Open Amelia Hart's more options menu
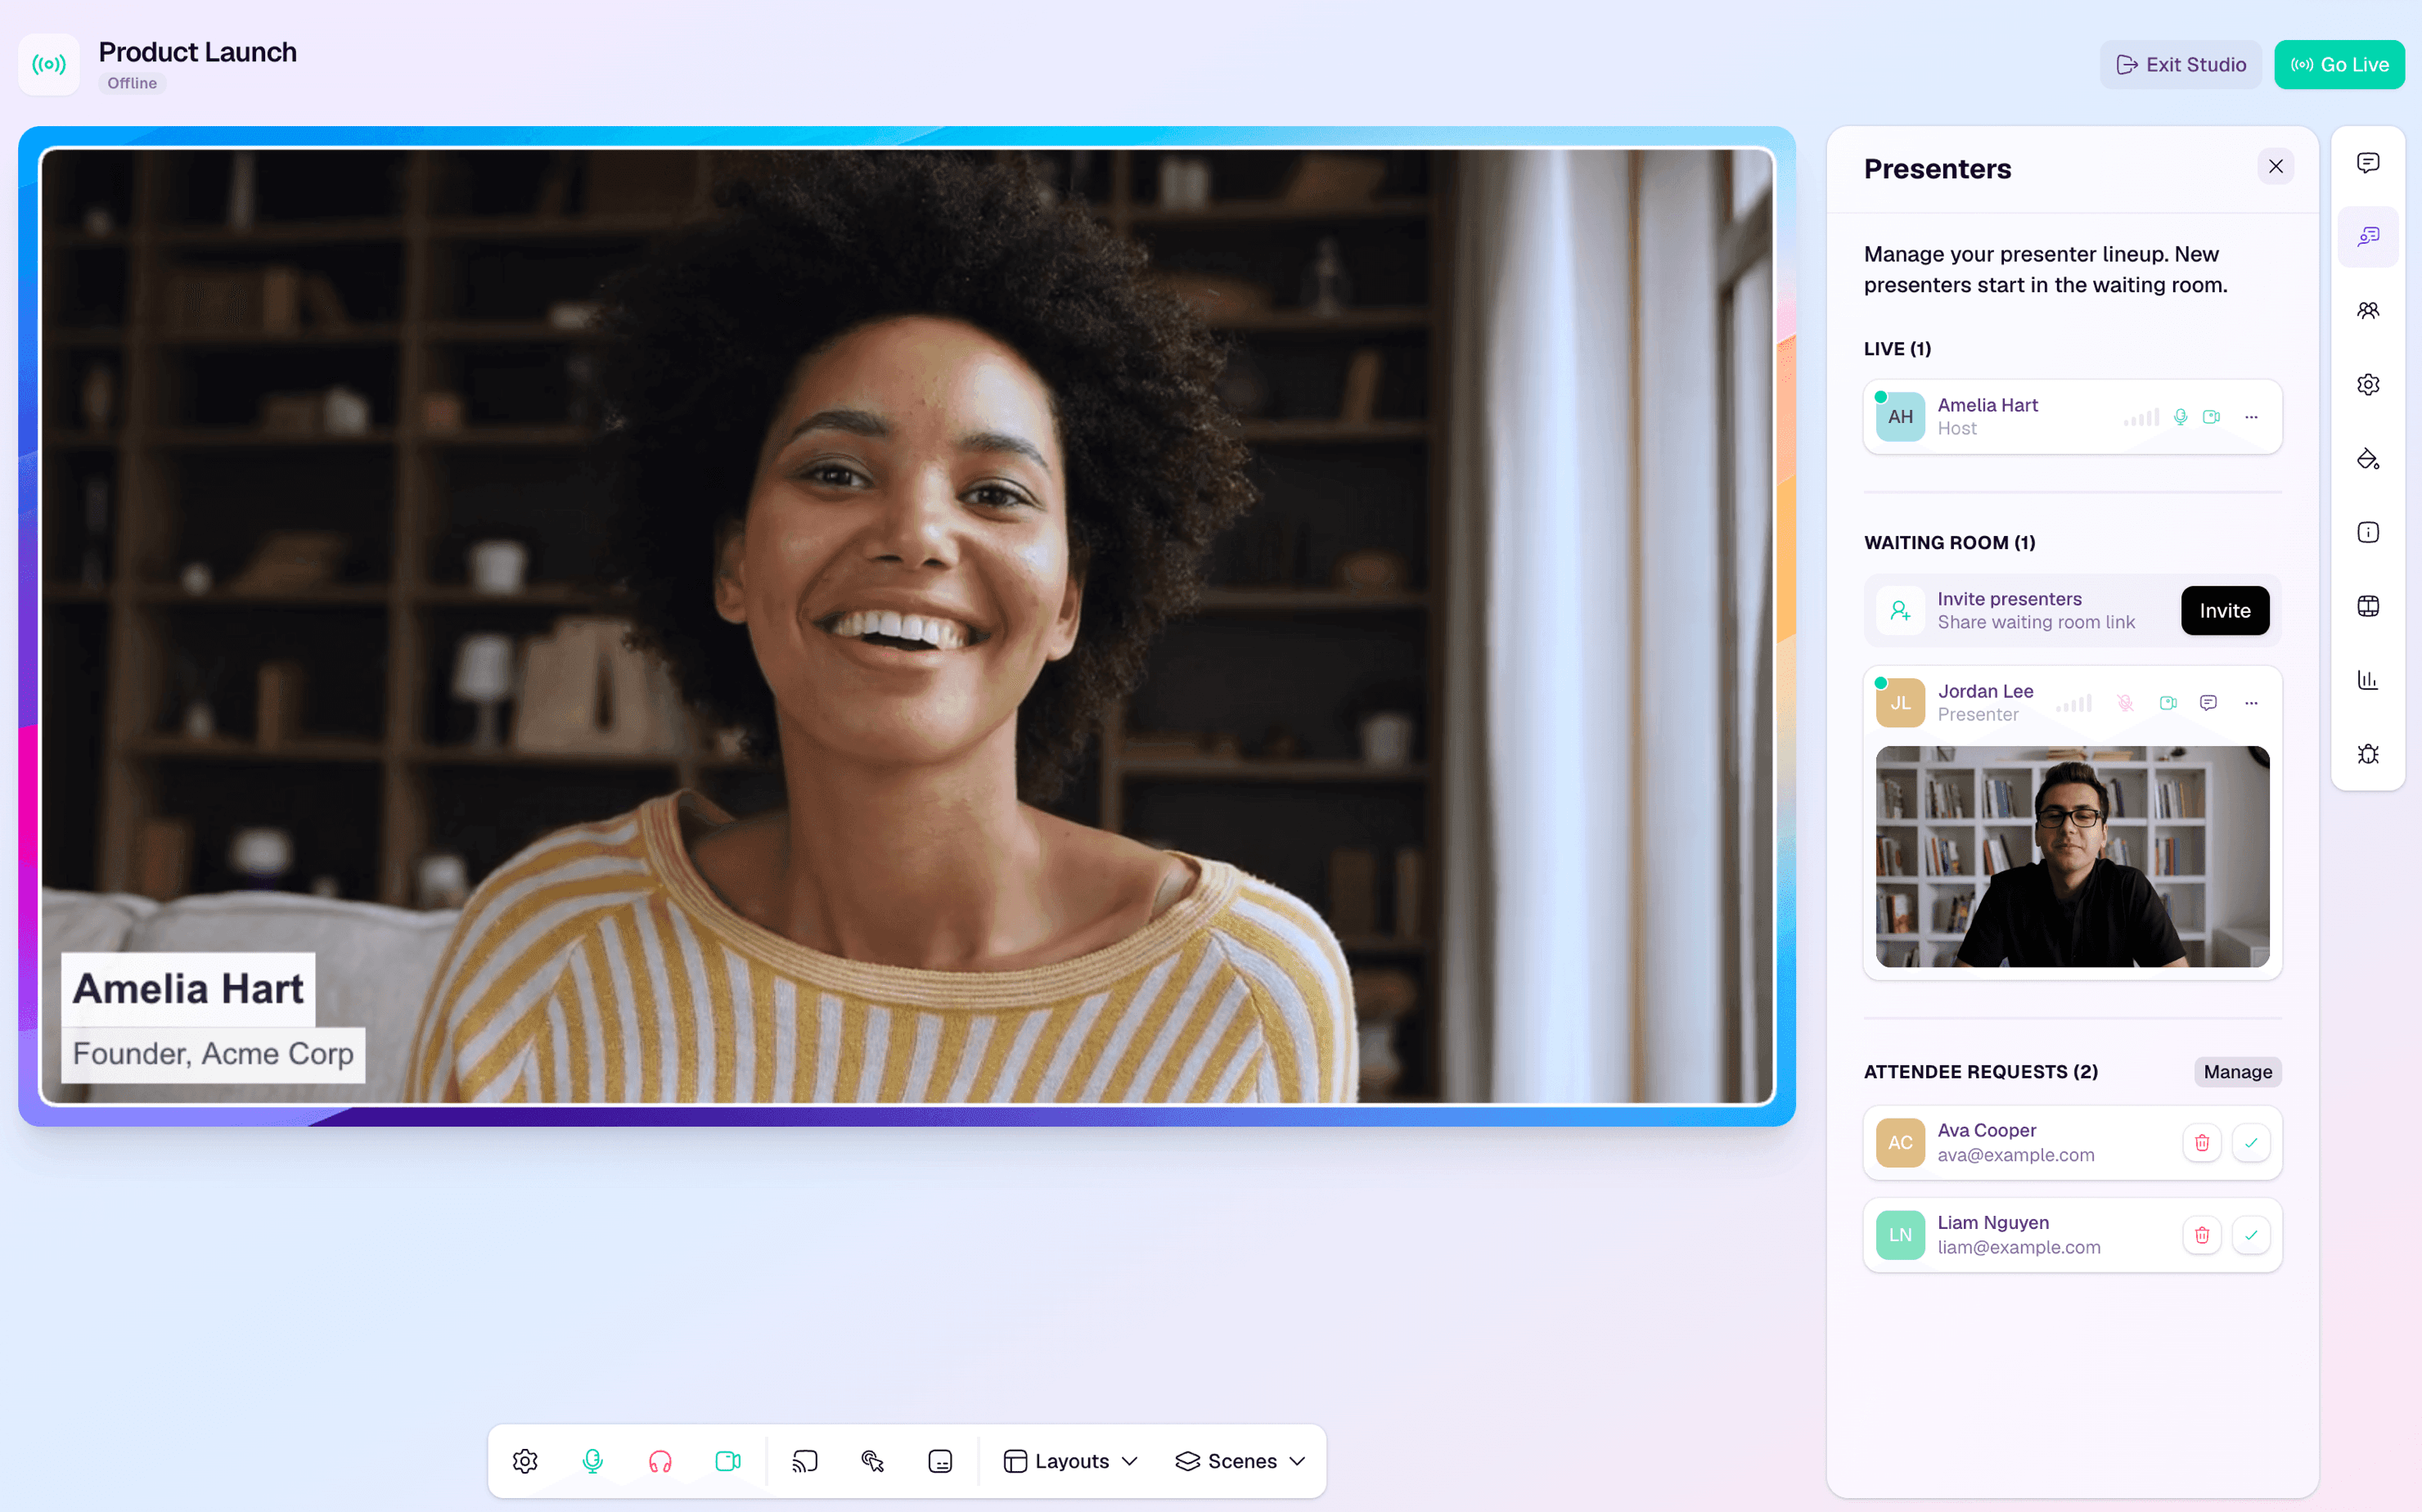This screenshot has width=2422, height=1512. (x=2251, y=417)
